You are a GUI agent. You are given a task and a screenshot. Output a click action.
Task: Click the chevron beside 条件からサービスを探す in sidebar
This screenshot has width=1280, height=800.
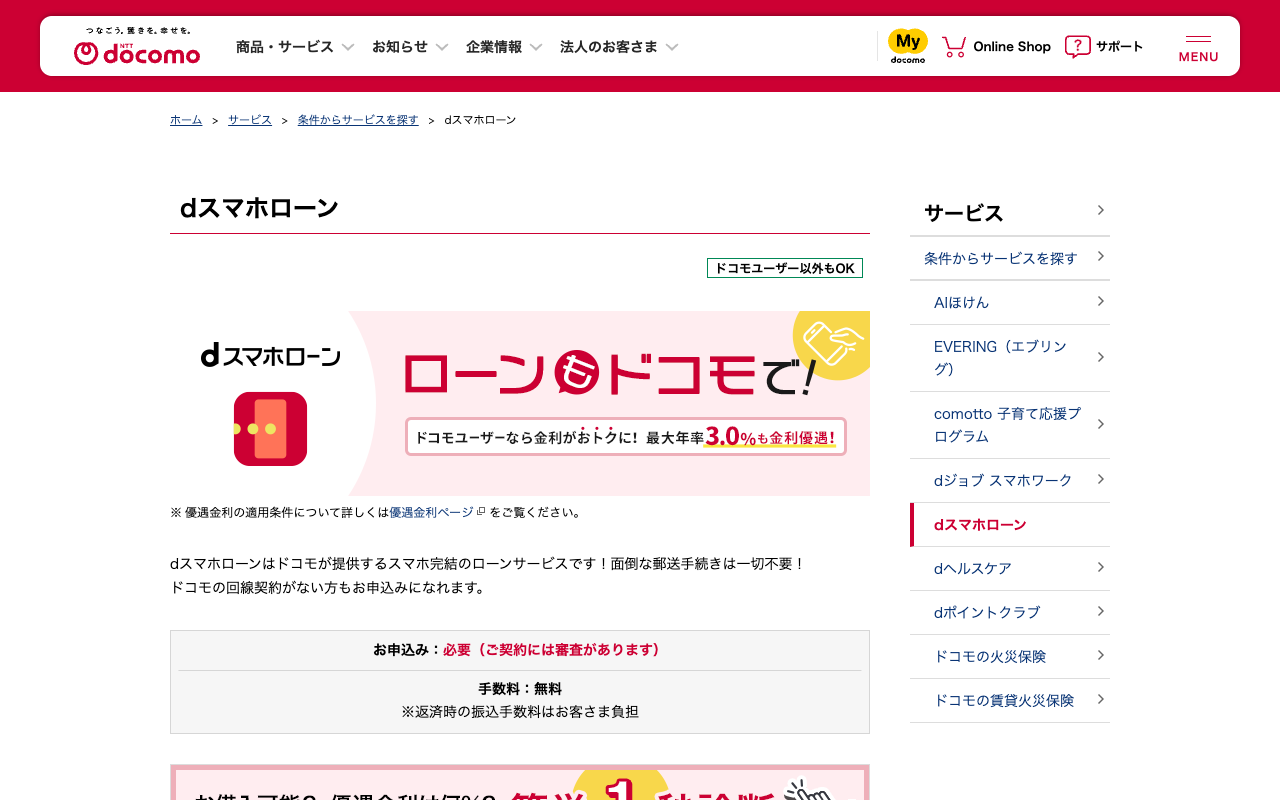tap(1100, 257)
